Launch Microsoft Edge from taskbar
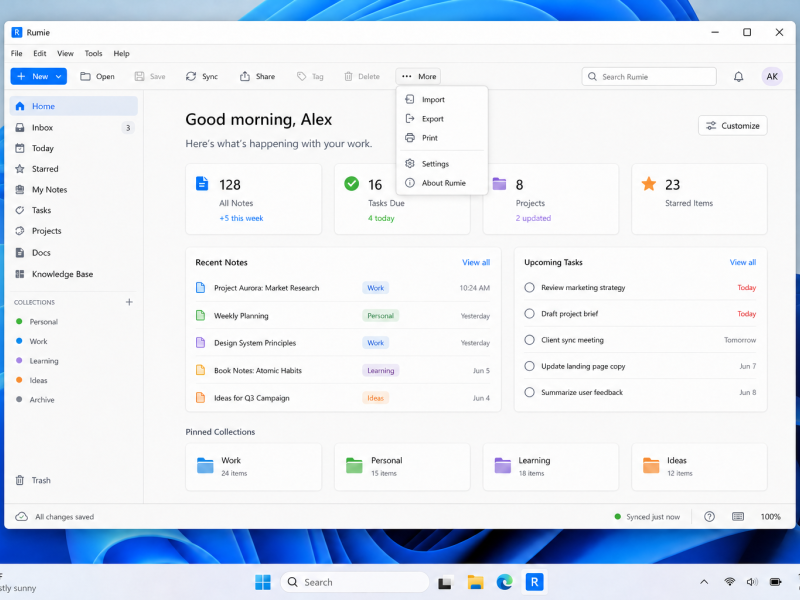The image size is (800, 600). coord(505,582)
